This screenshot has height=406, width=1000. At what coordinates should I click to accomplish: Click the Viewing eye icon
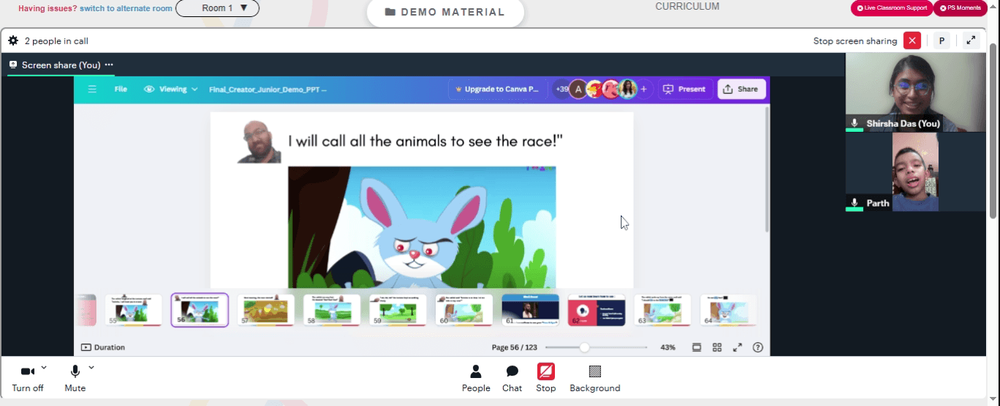pos(149,89)
